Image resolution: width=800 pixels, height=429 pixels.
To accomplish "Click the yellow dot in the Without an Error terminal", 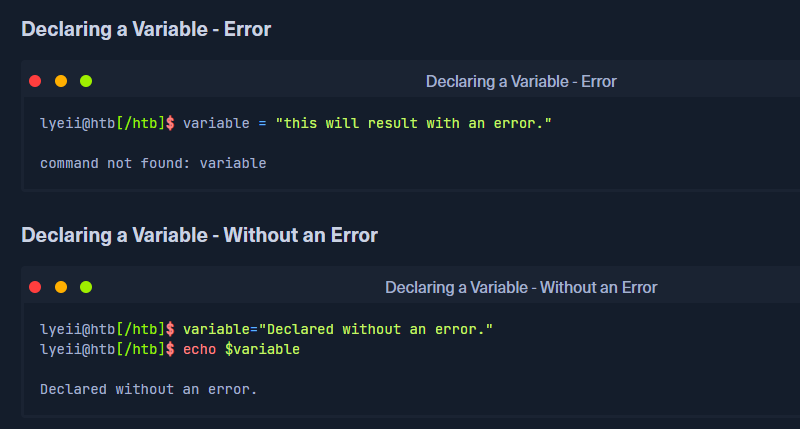I will pos(60,287).
